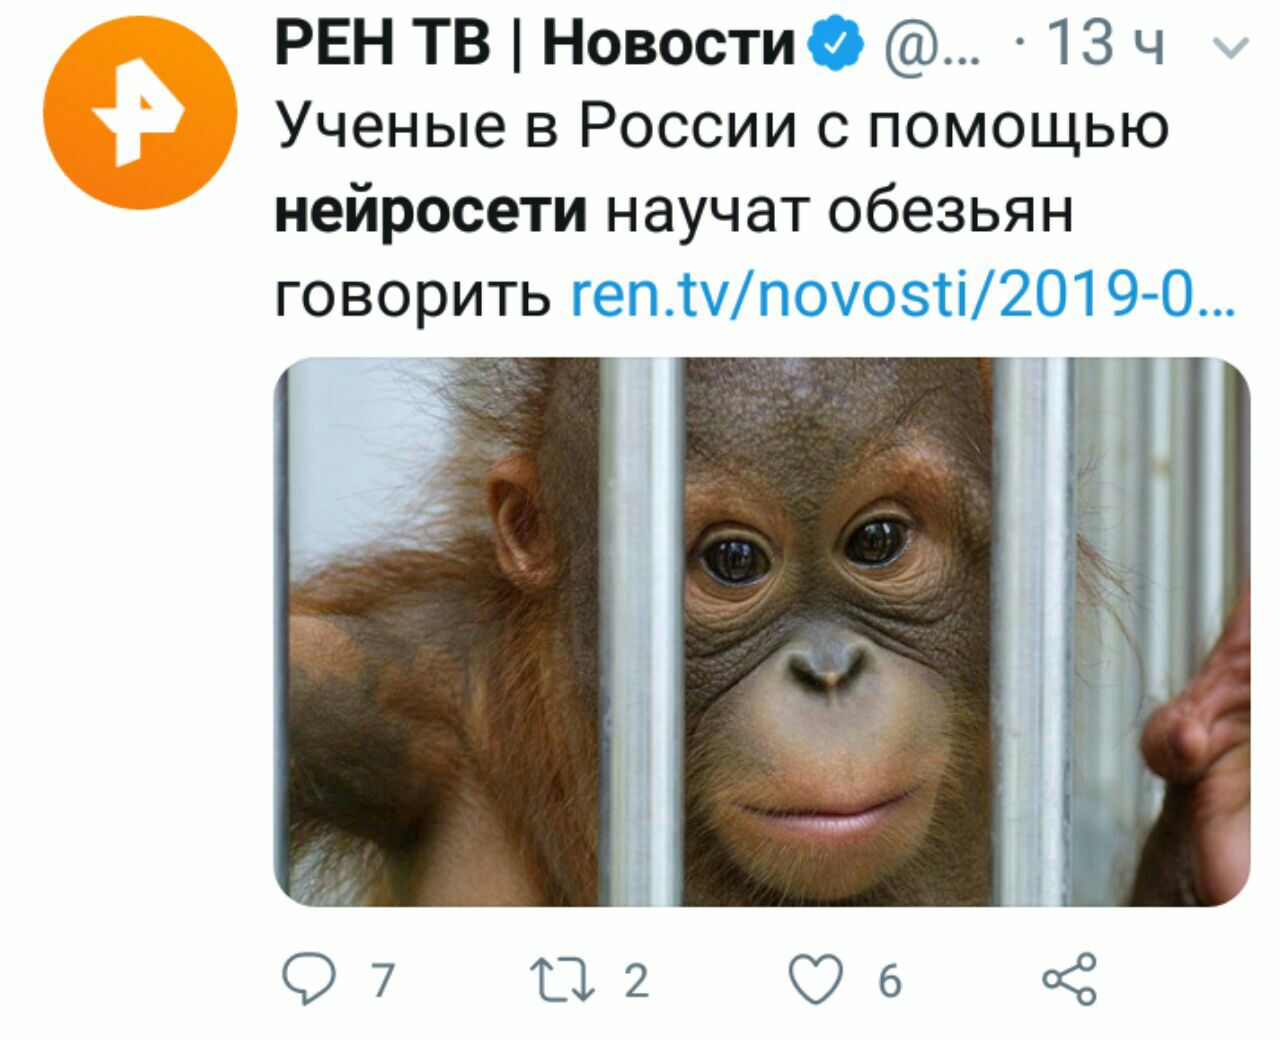Share the tweet via share icon

1069,979
